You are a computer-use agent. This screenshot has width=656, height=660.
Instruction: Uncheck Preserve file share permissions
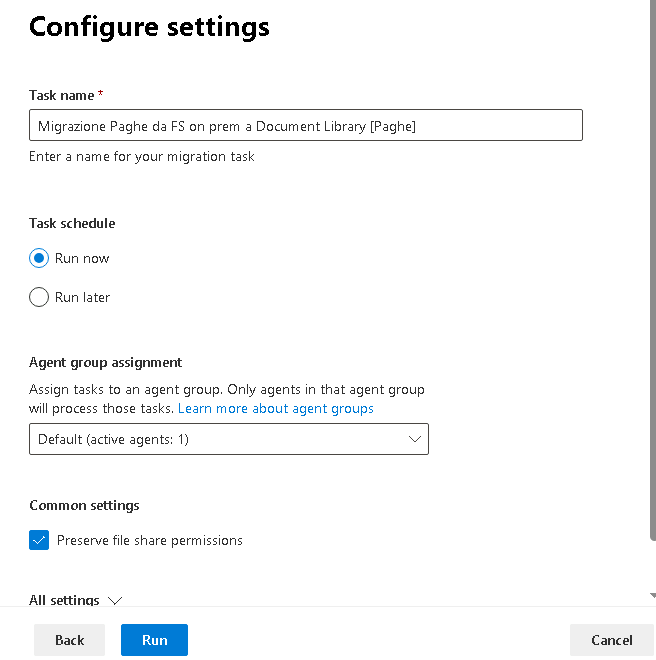click(39, 540)
